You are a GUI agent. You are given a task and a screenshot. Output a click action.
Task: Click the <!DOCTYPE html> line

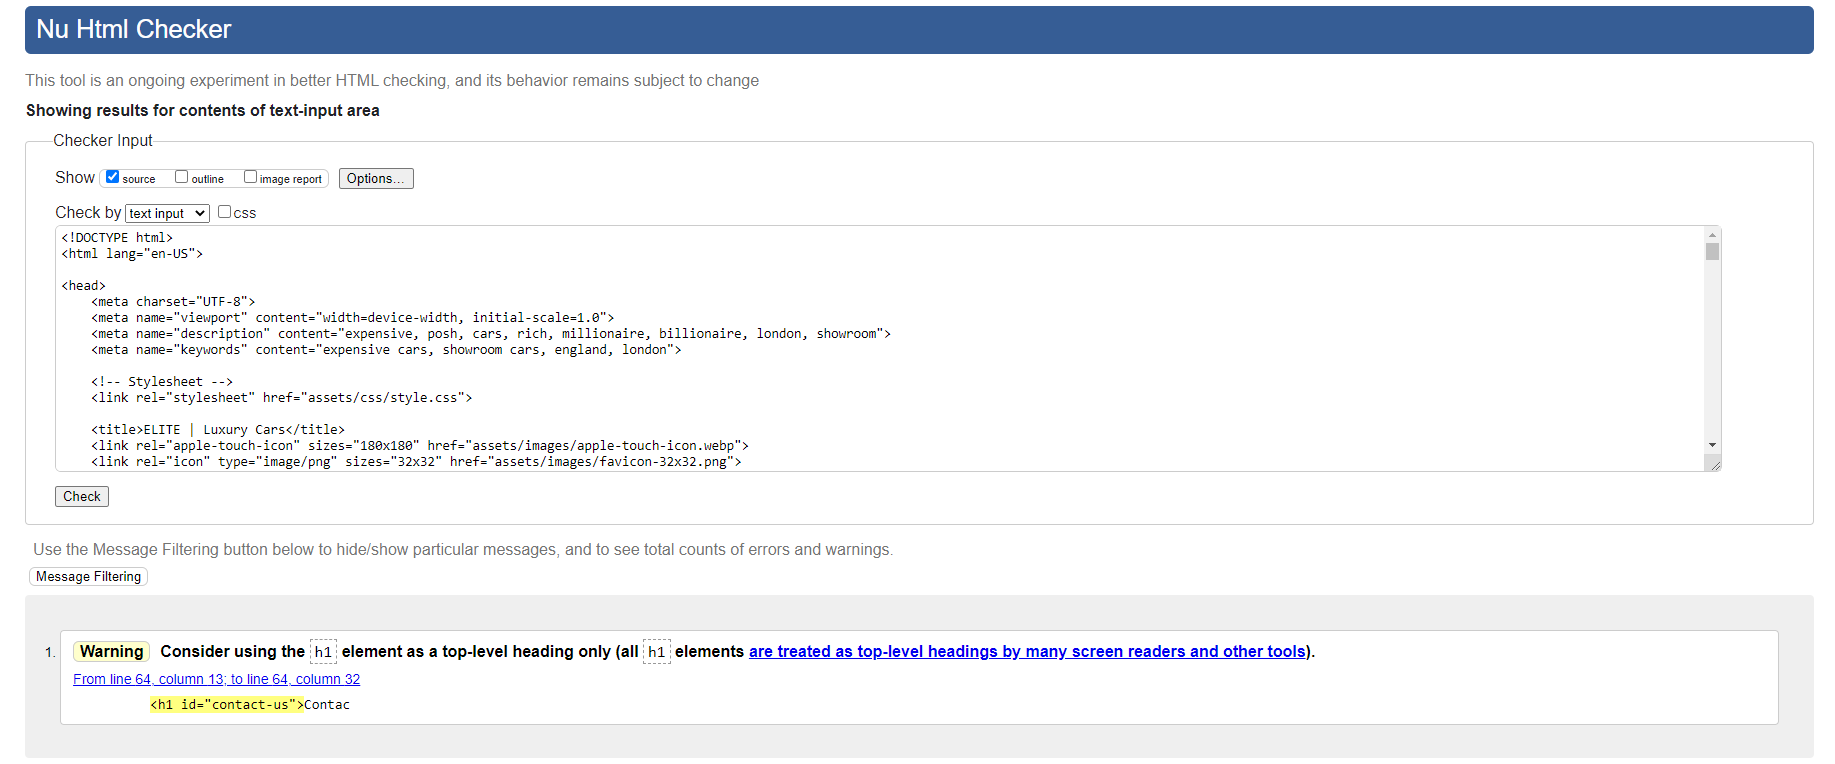tap(117, 237)
